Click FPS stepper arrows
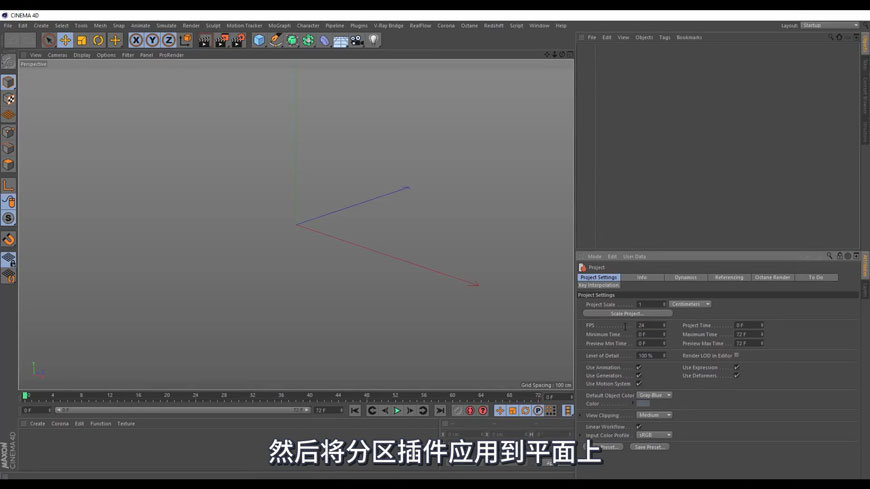Viewport: 870px width, 489px height. click(664, 325)
